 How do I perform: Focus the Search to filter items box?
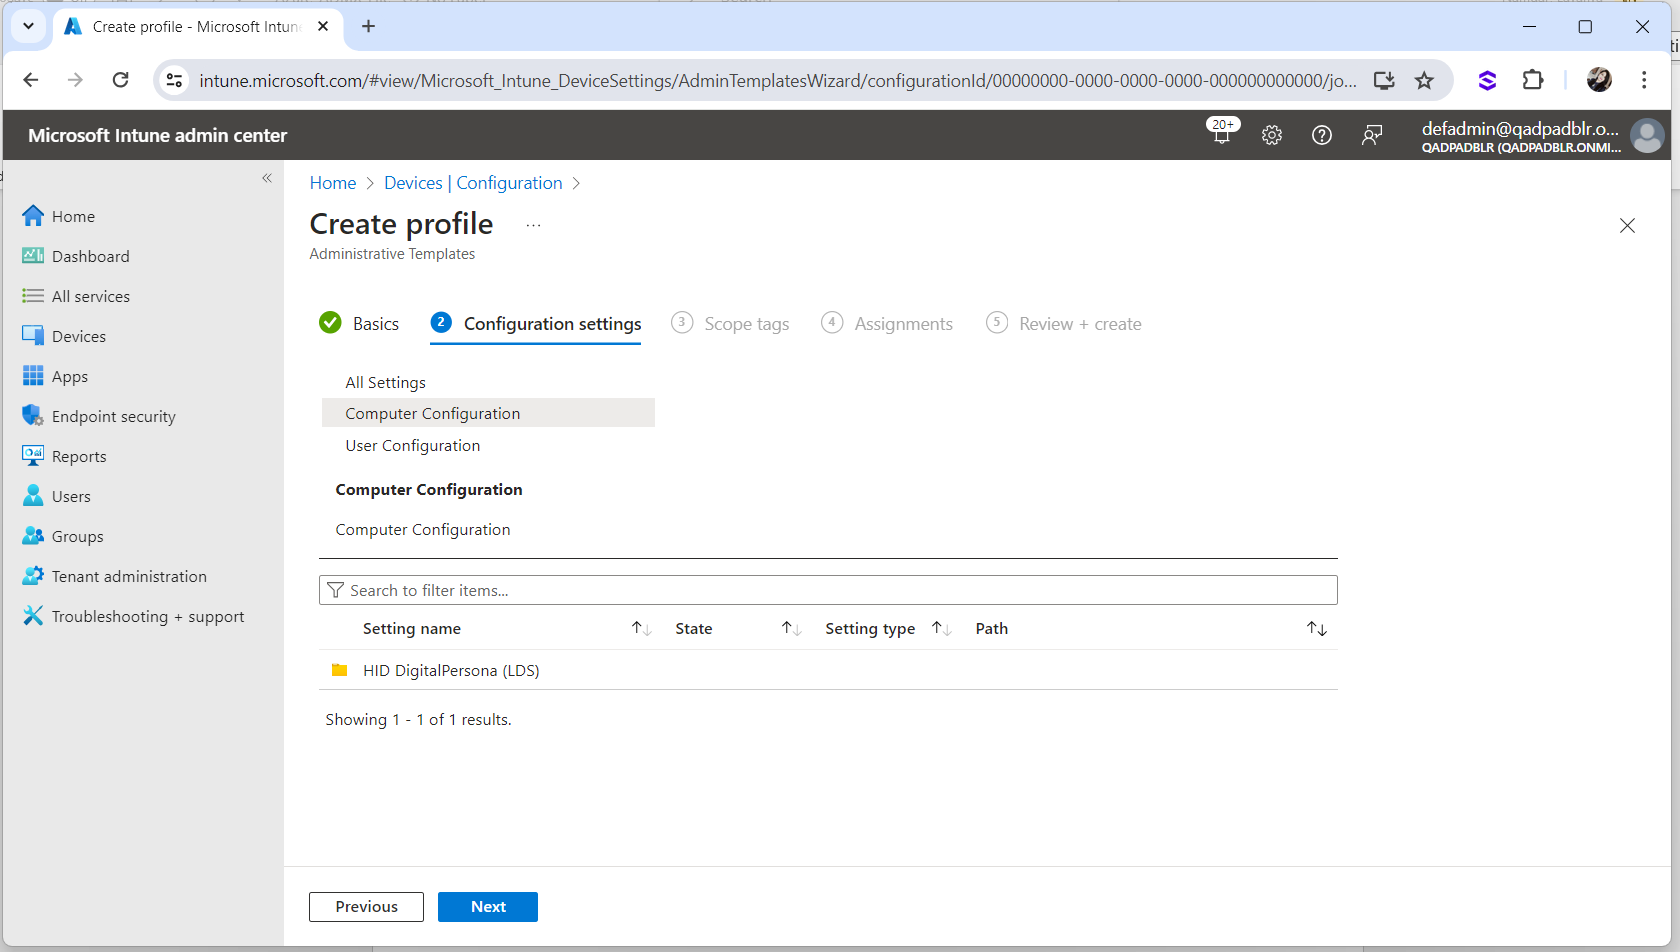point(828,590)
